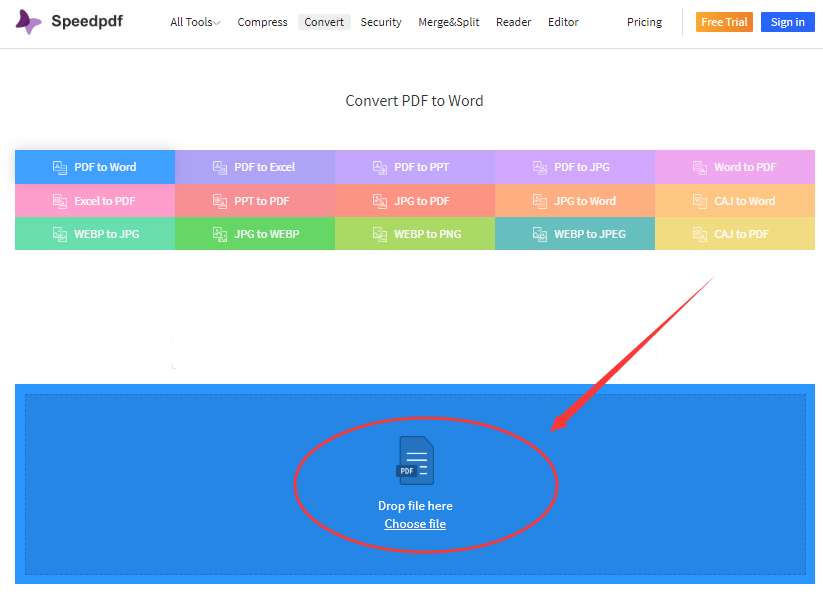Screen dimensions: 823x594
Task: Open the Reader menu item
Action: (x=513, y=22)
